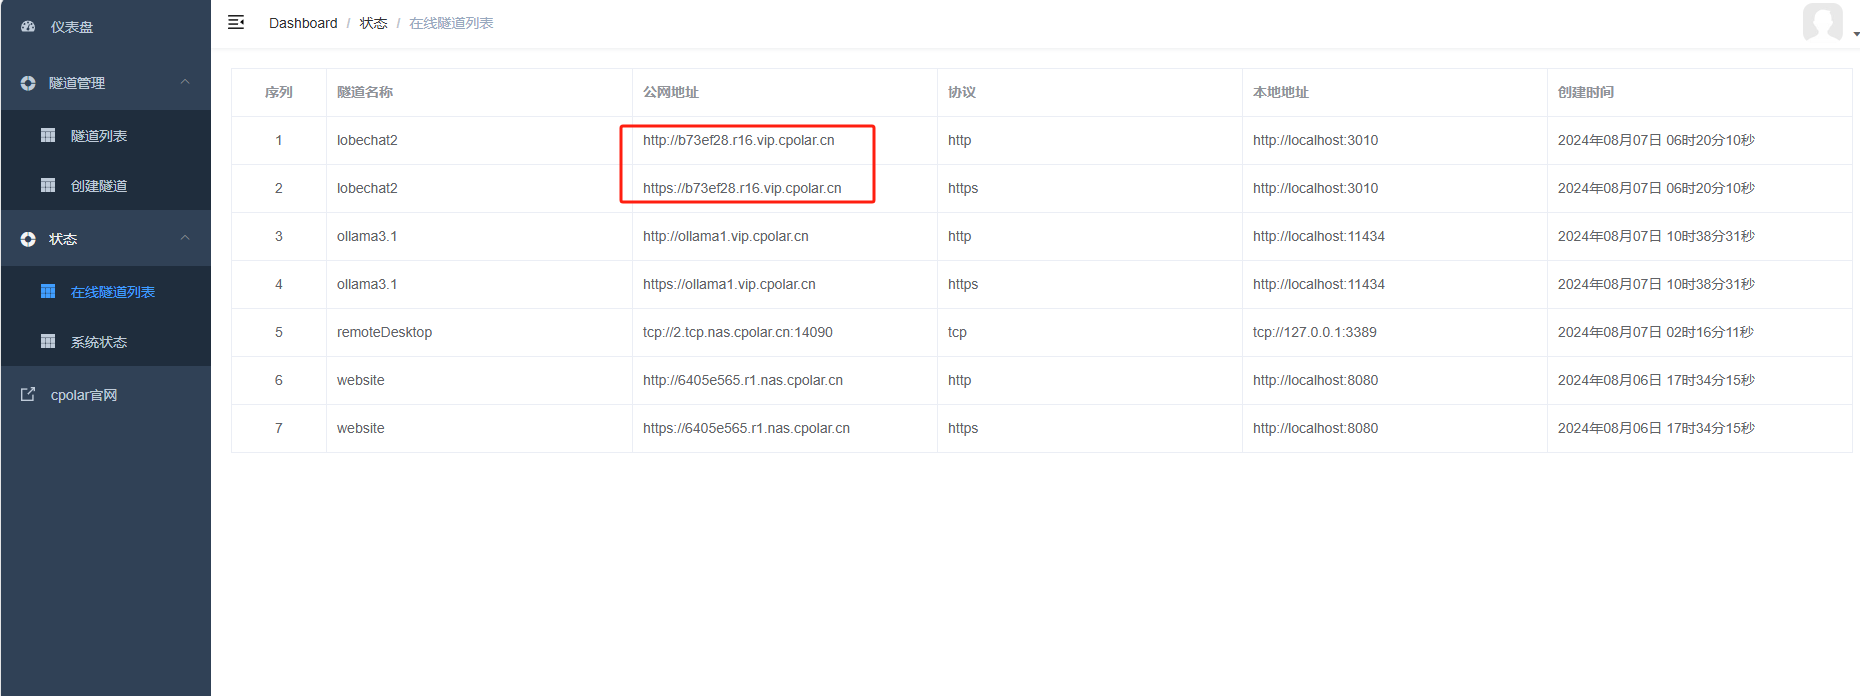Click the online tunnel list grid icon
This screenshot has height=696, width=1860.
(x=48, y=291)
